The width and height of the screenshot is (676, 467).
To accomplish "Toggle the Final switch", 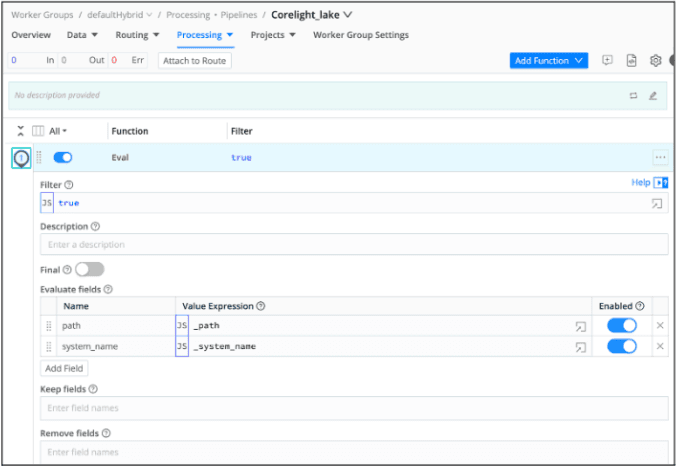I will click(x=90, y=270).
